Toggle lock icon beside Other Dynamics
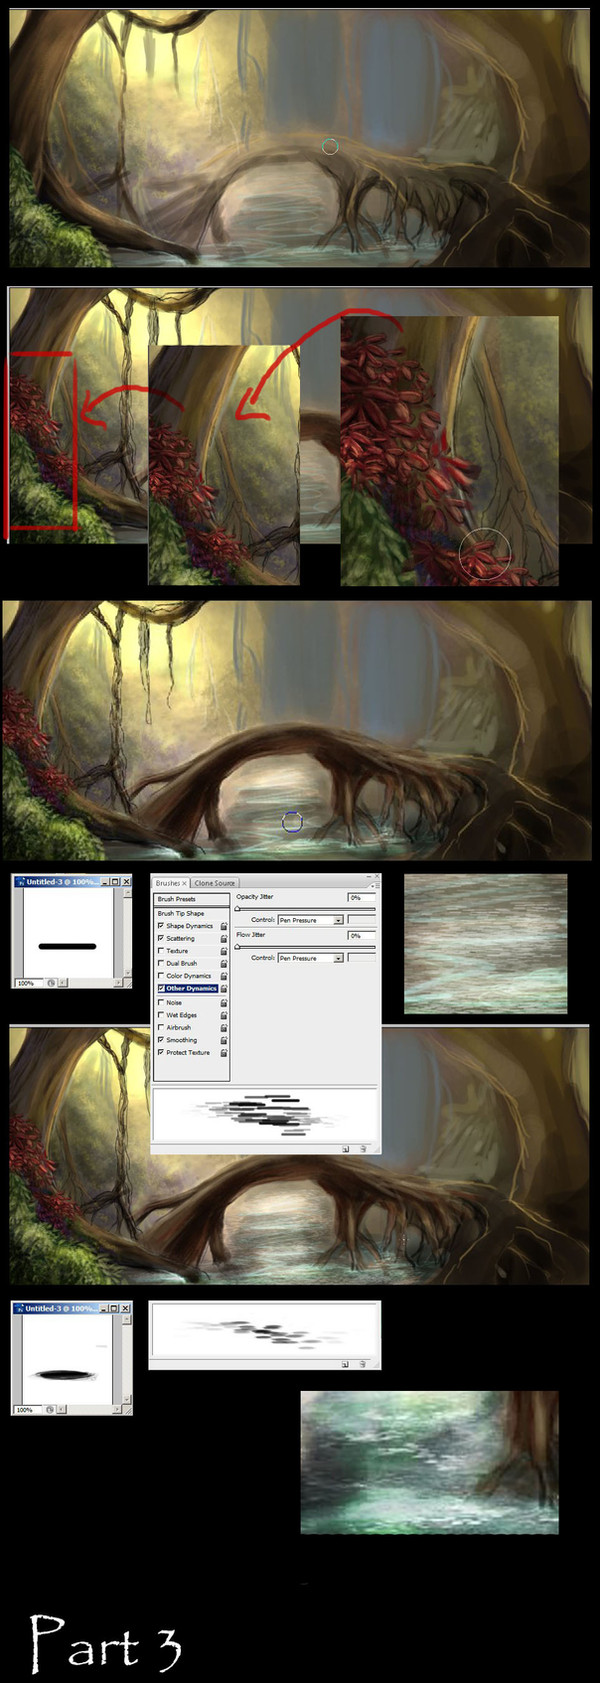Image resolution: width=600 pixels, height=1683 pixels. click(x=224, y=989)
